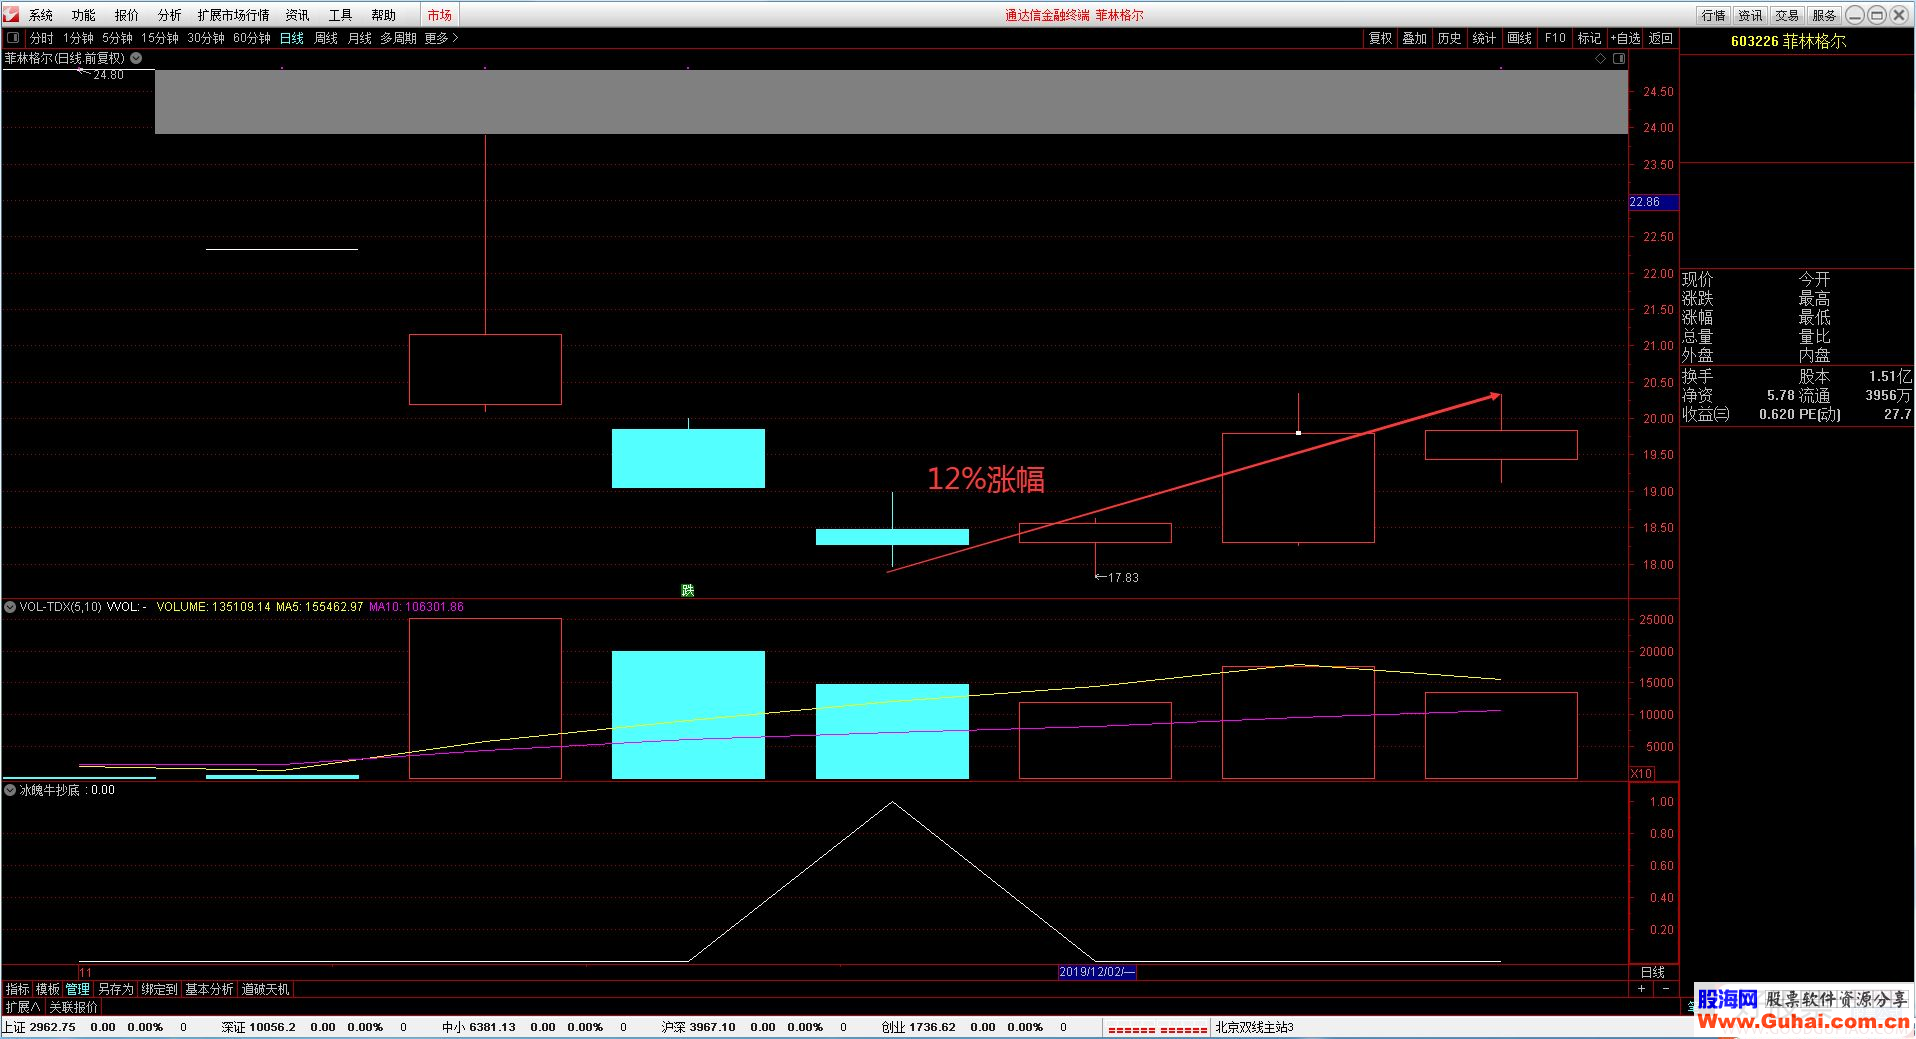Click 中小 6381.13 index in status bar
This screenshot has width=1916, height=1039.
[479, 1027]
